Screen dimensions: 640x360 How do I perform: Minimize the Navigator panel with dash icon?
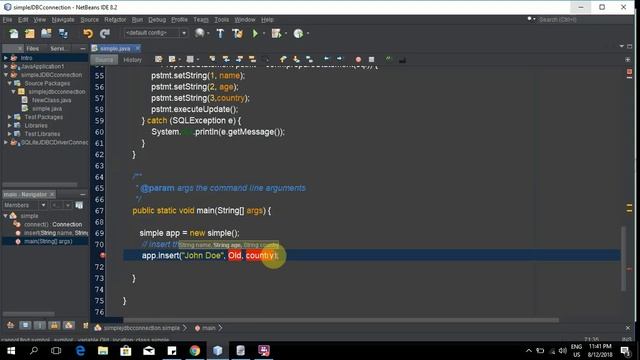[83, 194]
